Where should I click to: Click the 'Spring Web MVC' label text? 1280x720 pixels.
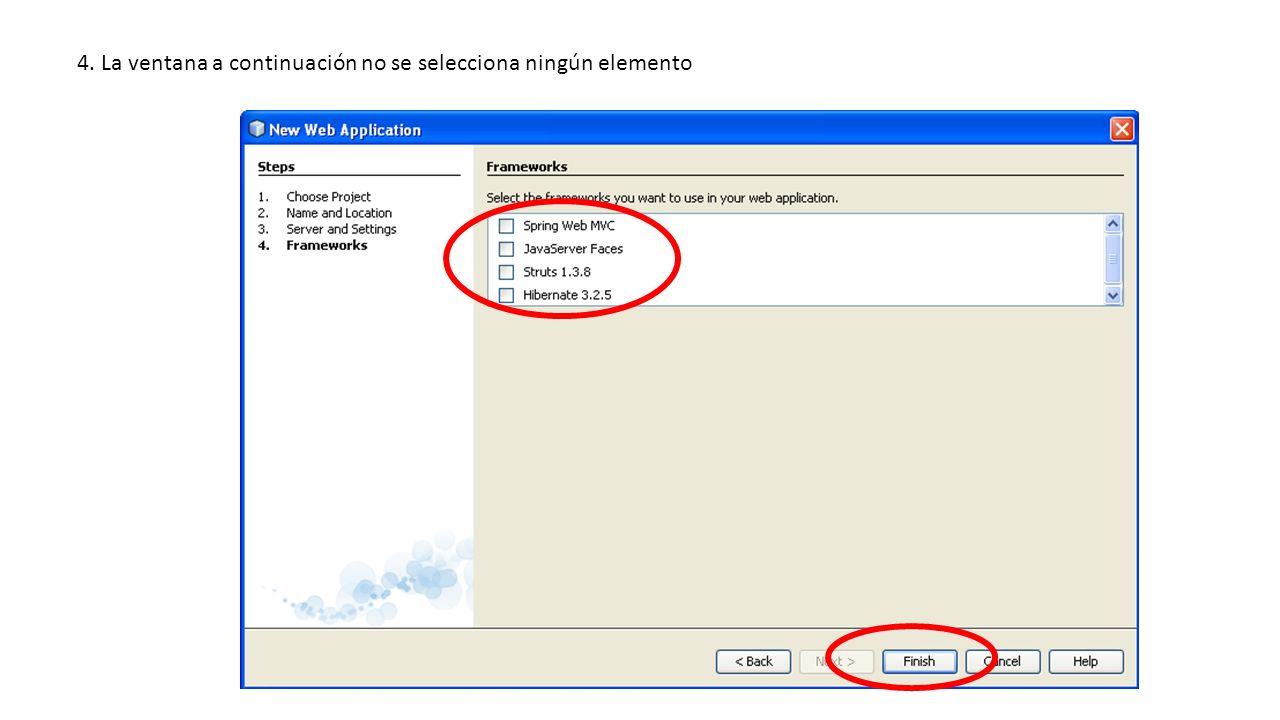[569, 226]
